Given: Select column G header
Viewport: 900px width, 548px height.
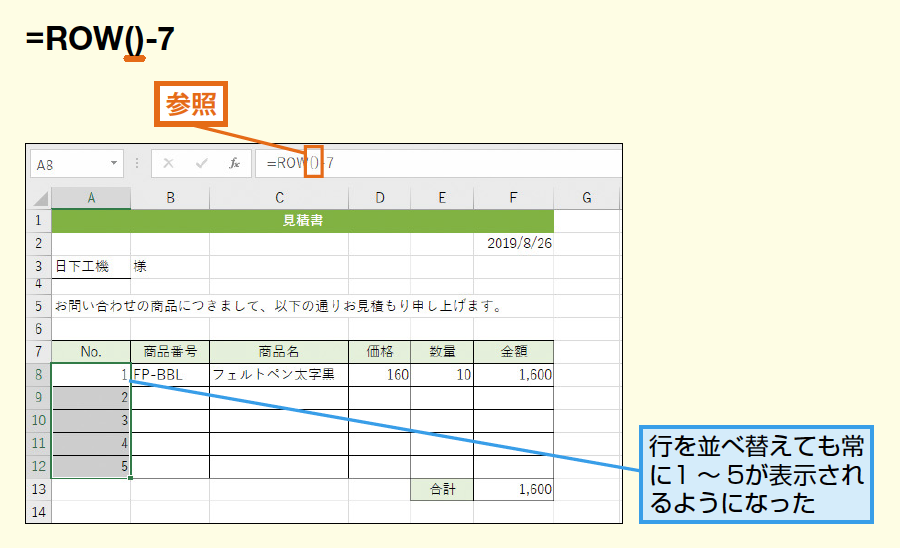Looking at the screenshot, I should [587, 199].
